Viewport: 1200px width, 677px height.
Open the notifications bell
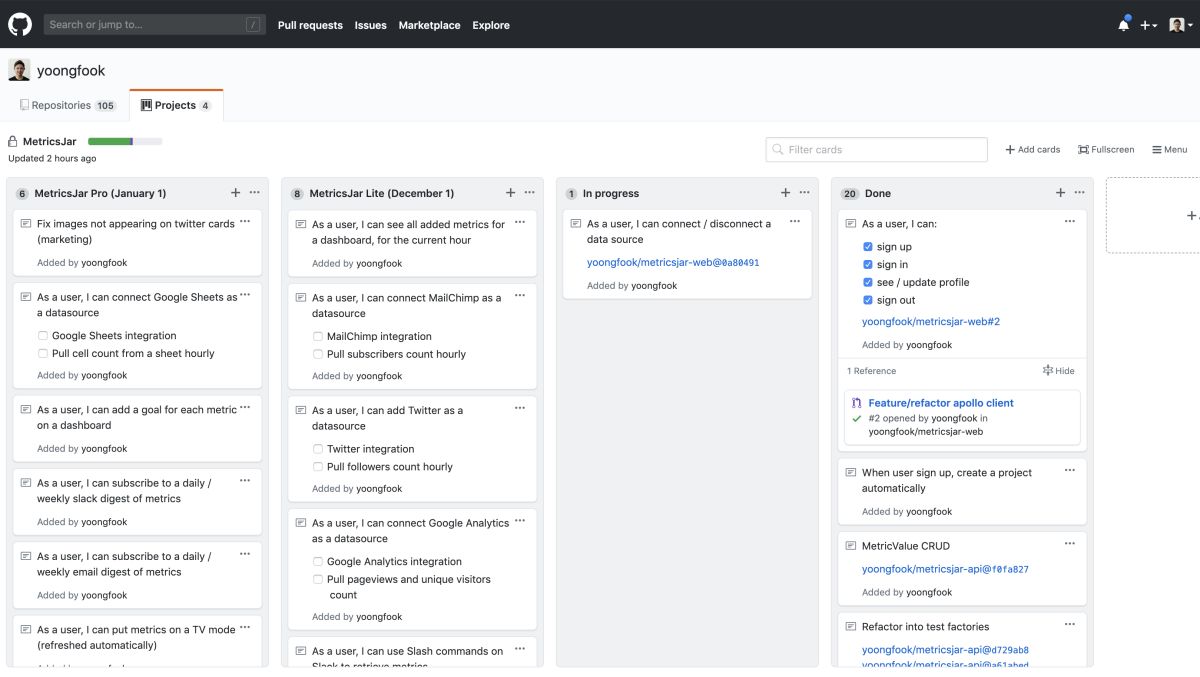pos(1123,25)
